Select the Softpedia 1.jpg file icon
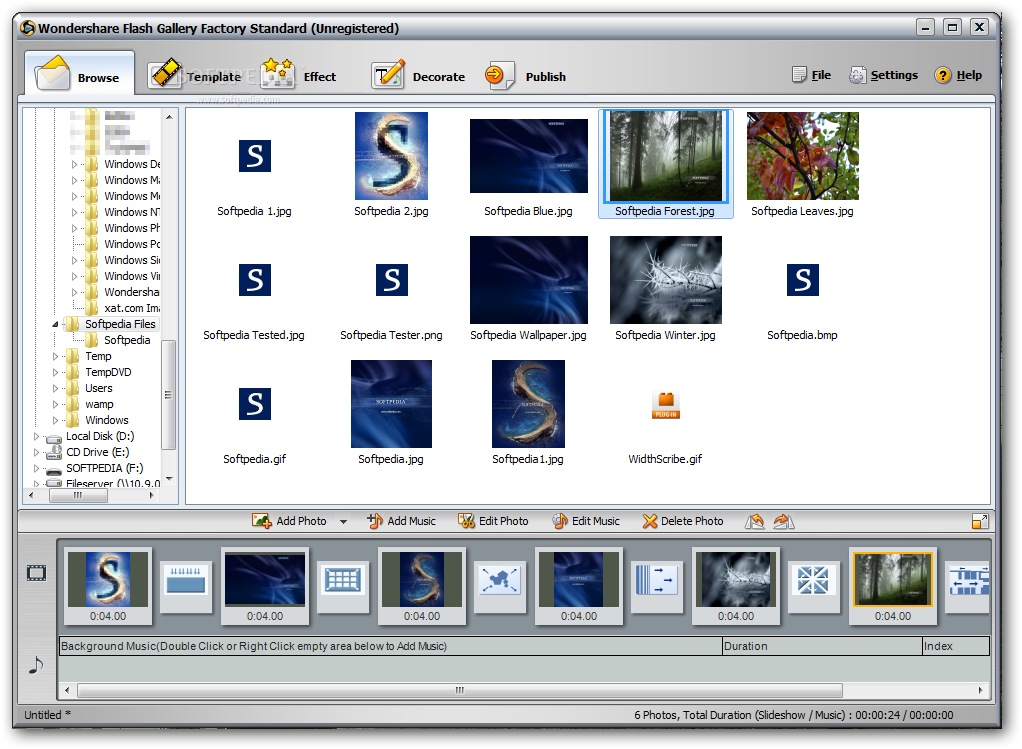The image size is (1022, 749). [x=254, y=156]
